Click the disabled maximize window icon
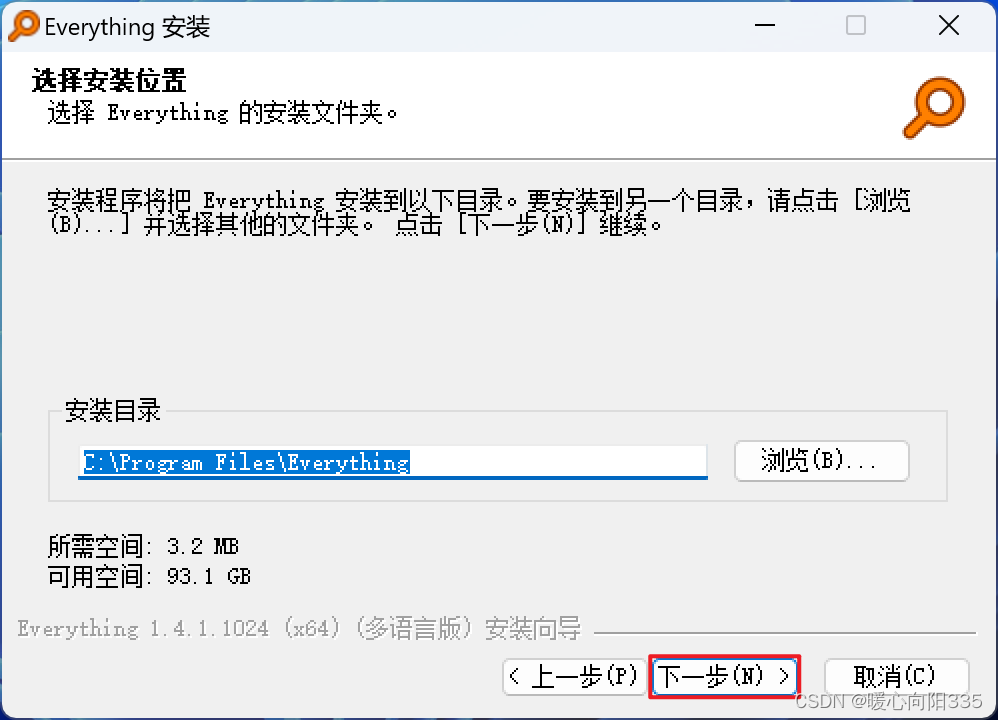Image resolution: width=998 pixels, height=720 pixels. click(x=855, y=25)
